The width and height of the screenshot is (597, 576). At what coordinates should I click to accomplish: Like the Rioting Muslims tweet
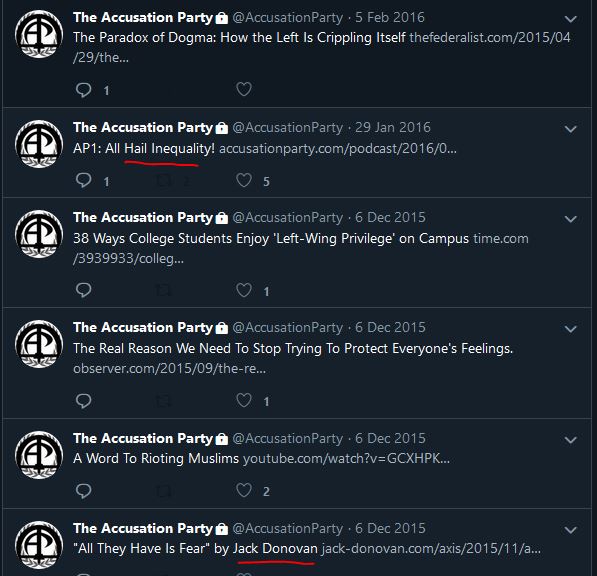point(244,490)
